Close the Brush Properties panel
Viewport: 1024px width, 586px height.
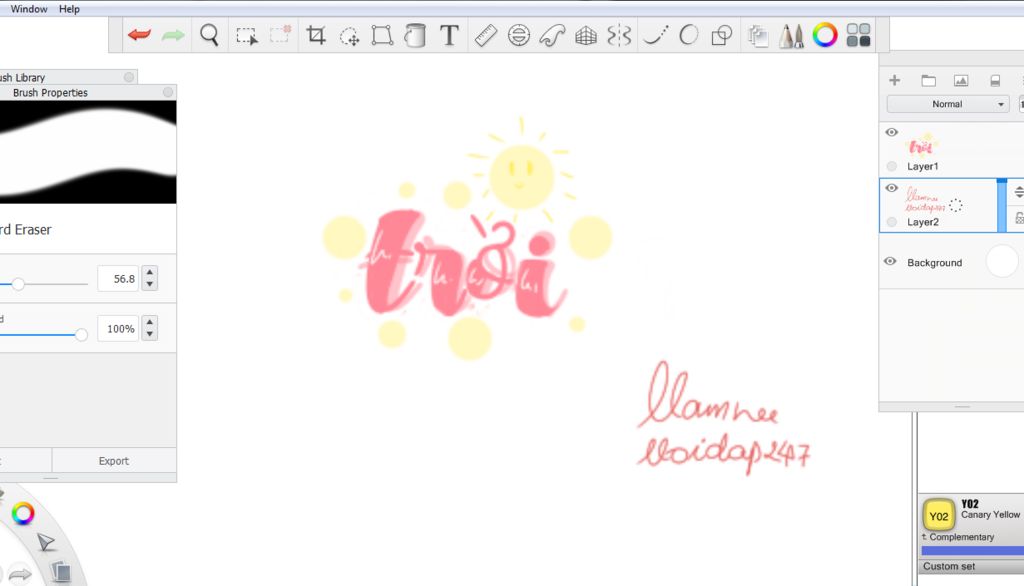click(x=168, y=92)
